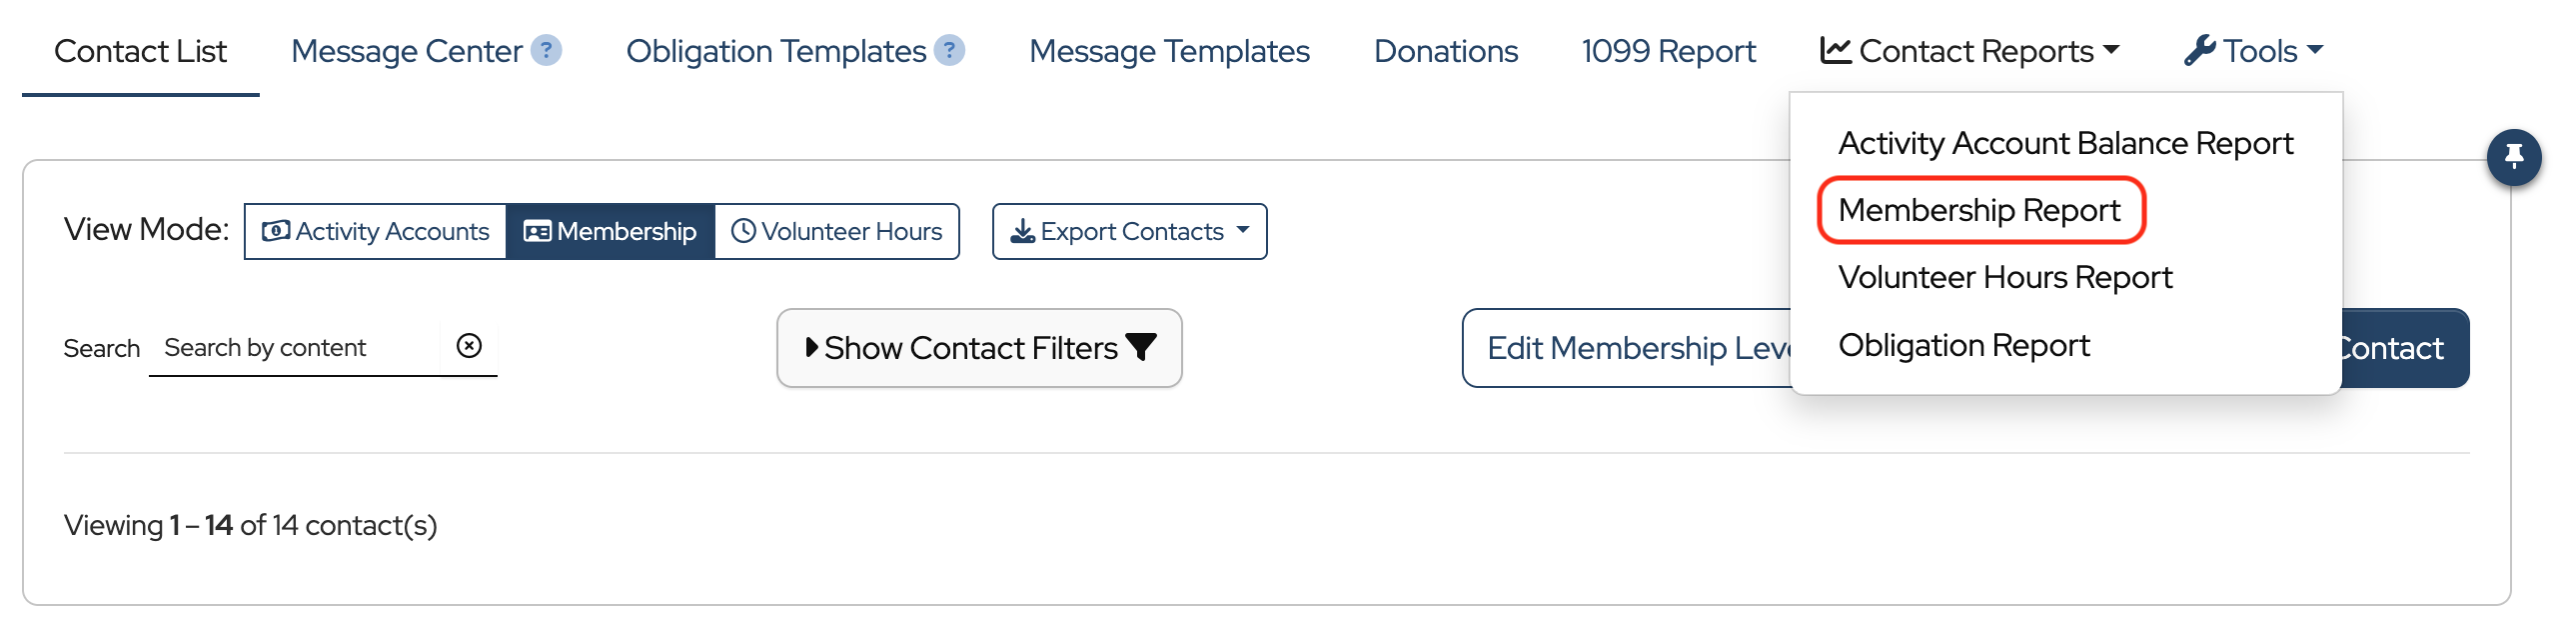Click the Search by content field
Screen dimensions: 2560x626
[295, 348]
